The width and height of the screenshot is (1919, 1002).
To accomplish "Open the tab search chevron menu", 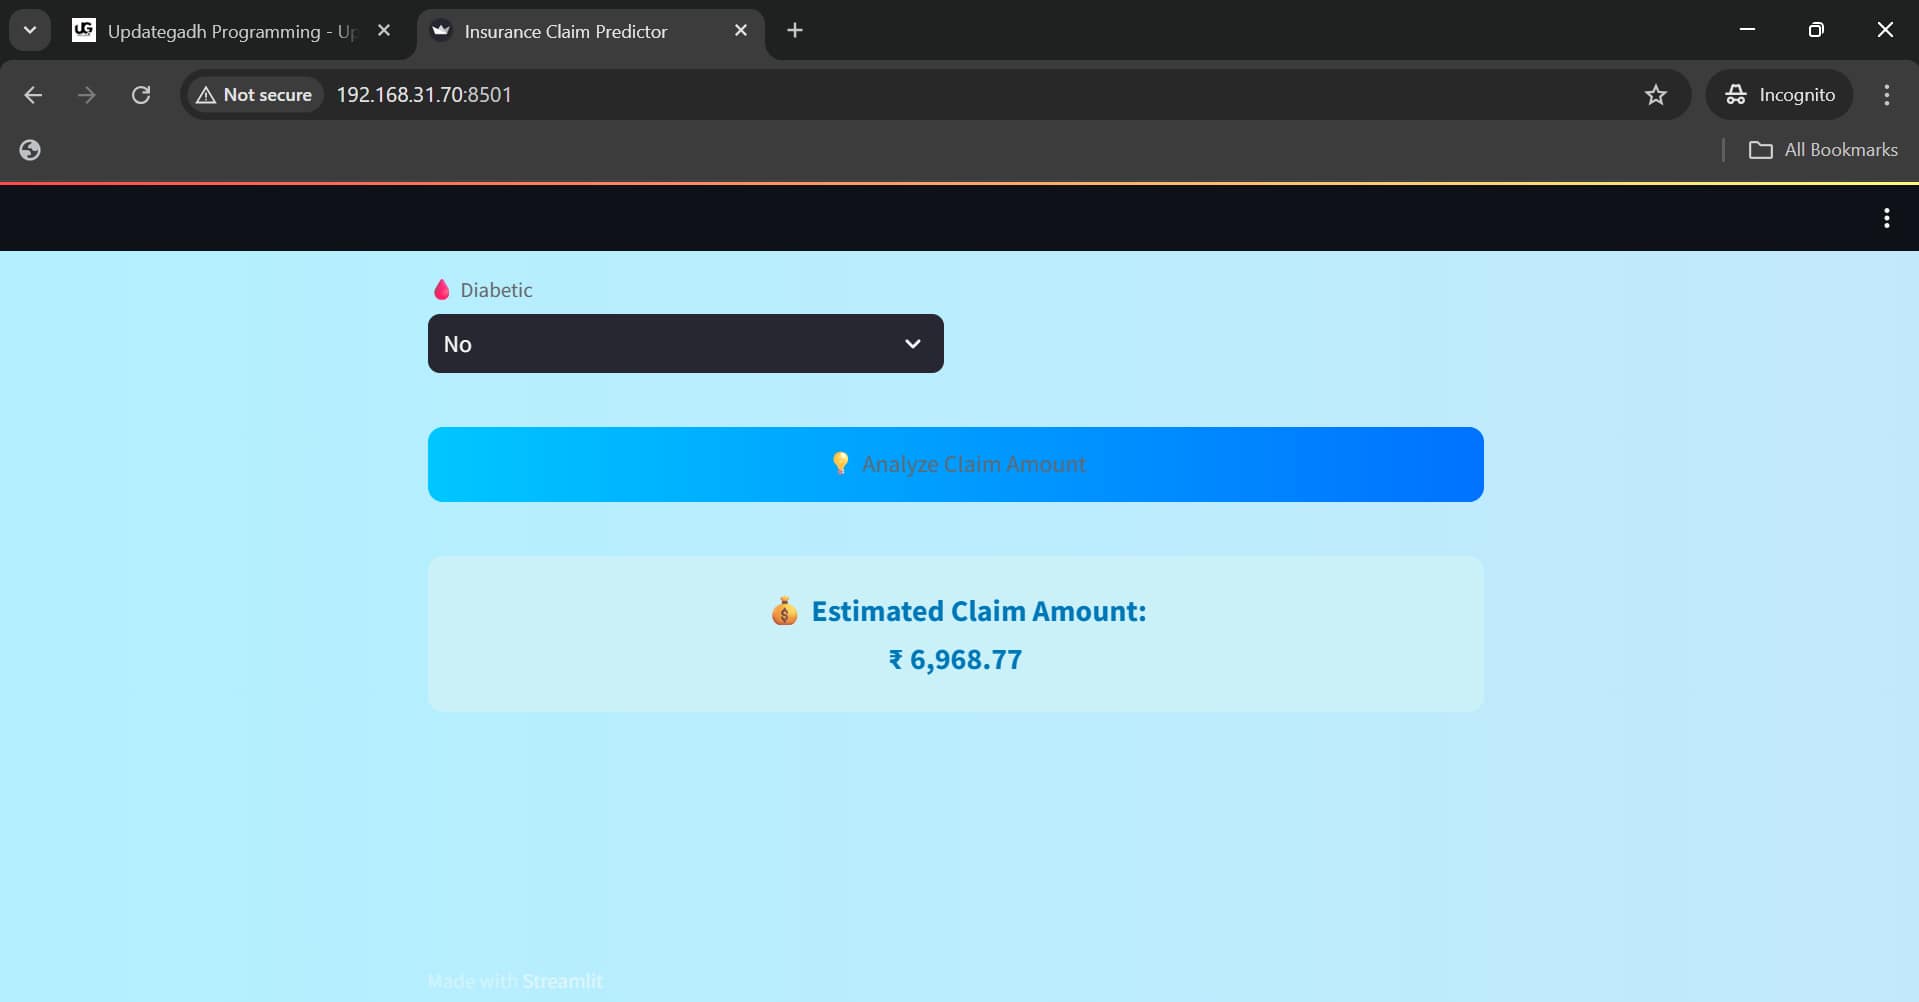I will pyautogui.click(x=29, y=30).
